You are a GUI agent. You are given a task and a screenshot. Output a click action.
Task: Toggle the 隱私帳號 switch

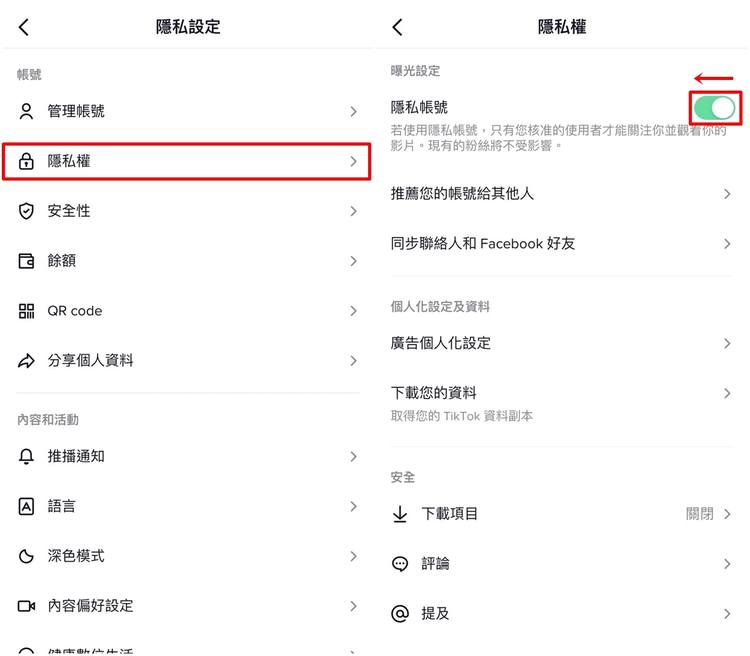click(x=715, y=108)
